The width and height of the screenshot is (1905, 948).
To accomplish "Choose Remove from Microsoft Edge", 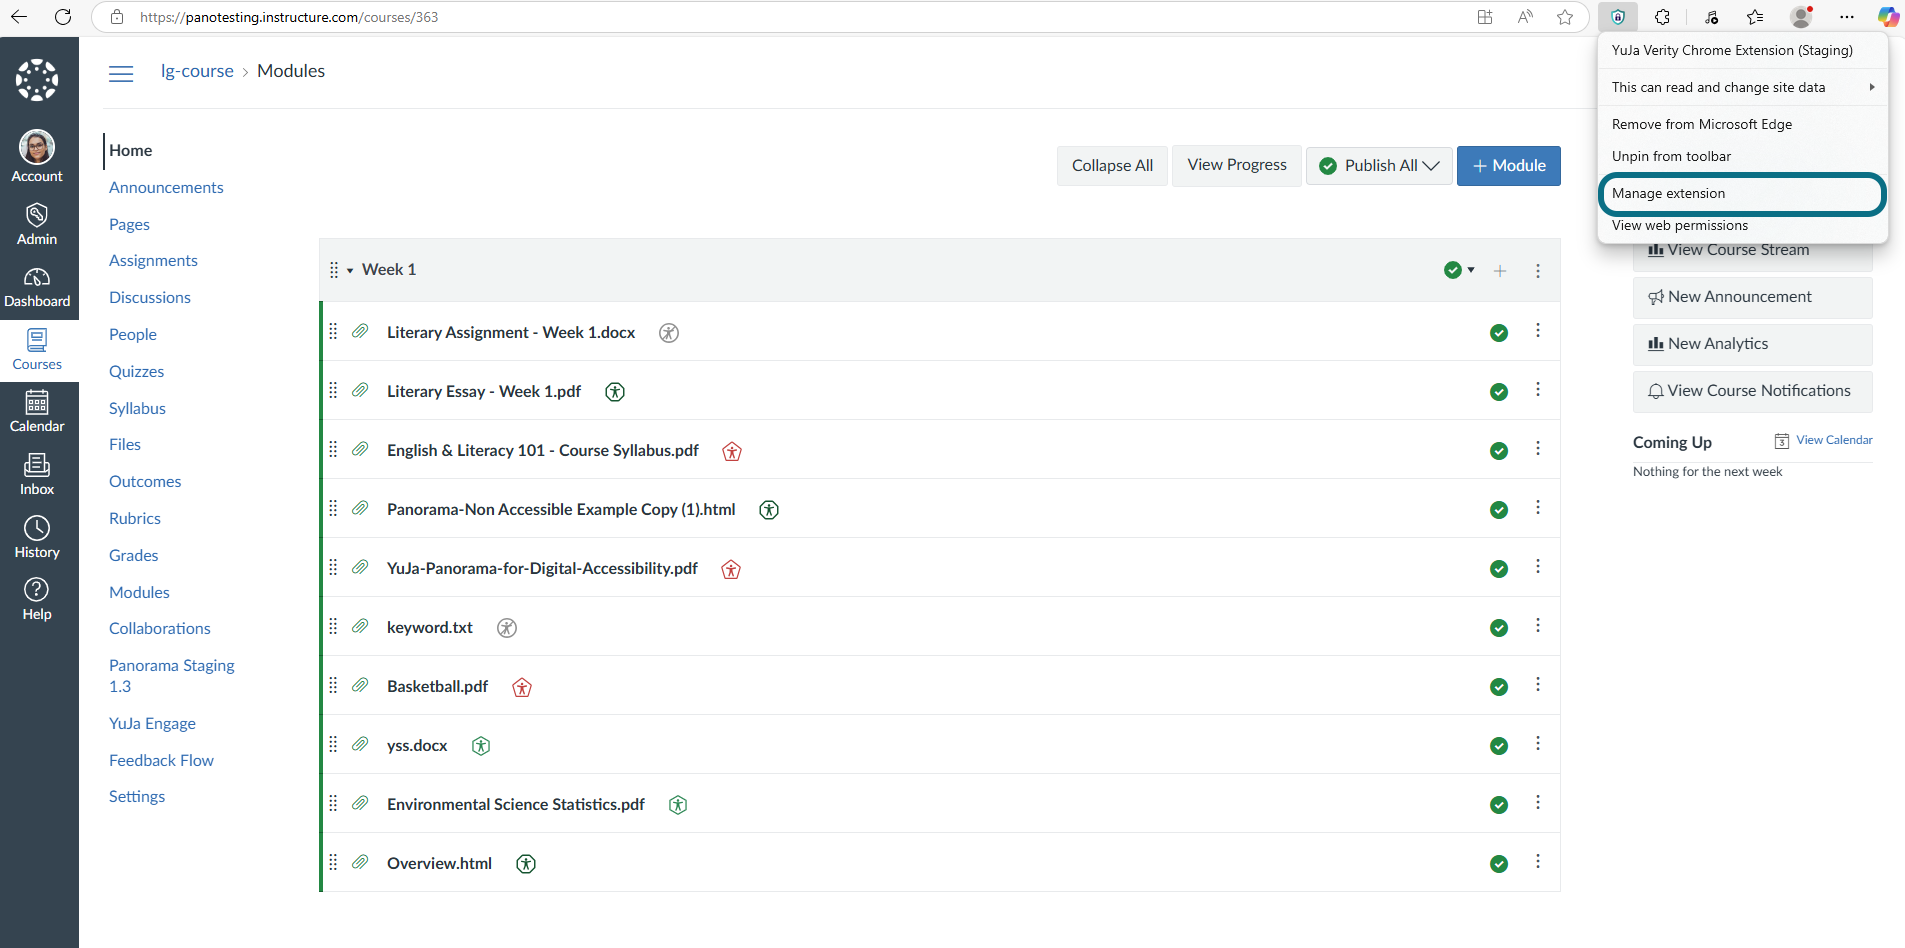I will 1743,124.
